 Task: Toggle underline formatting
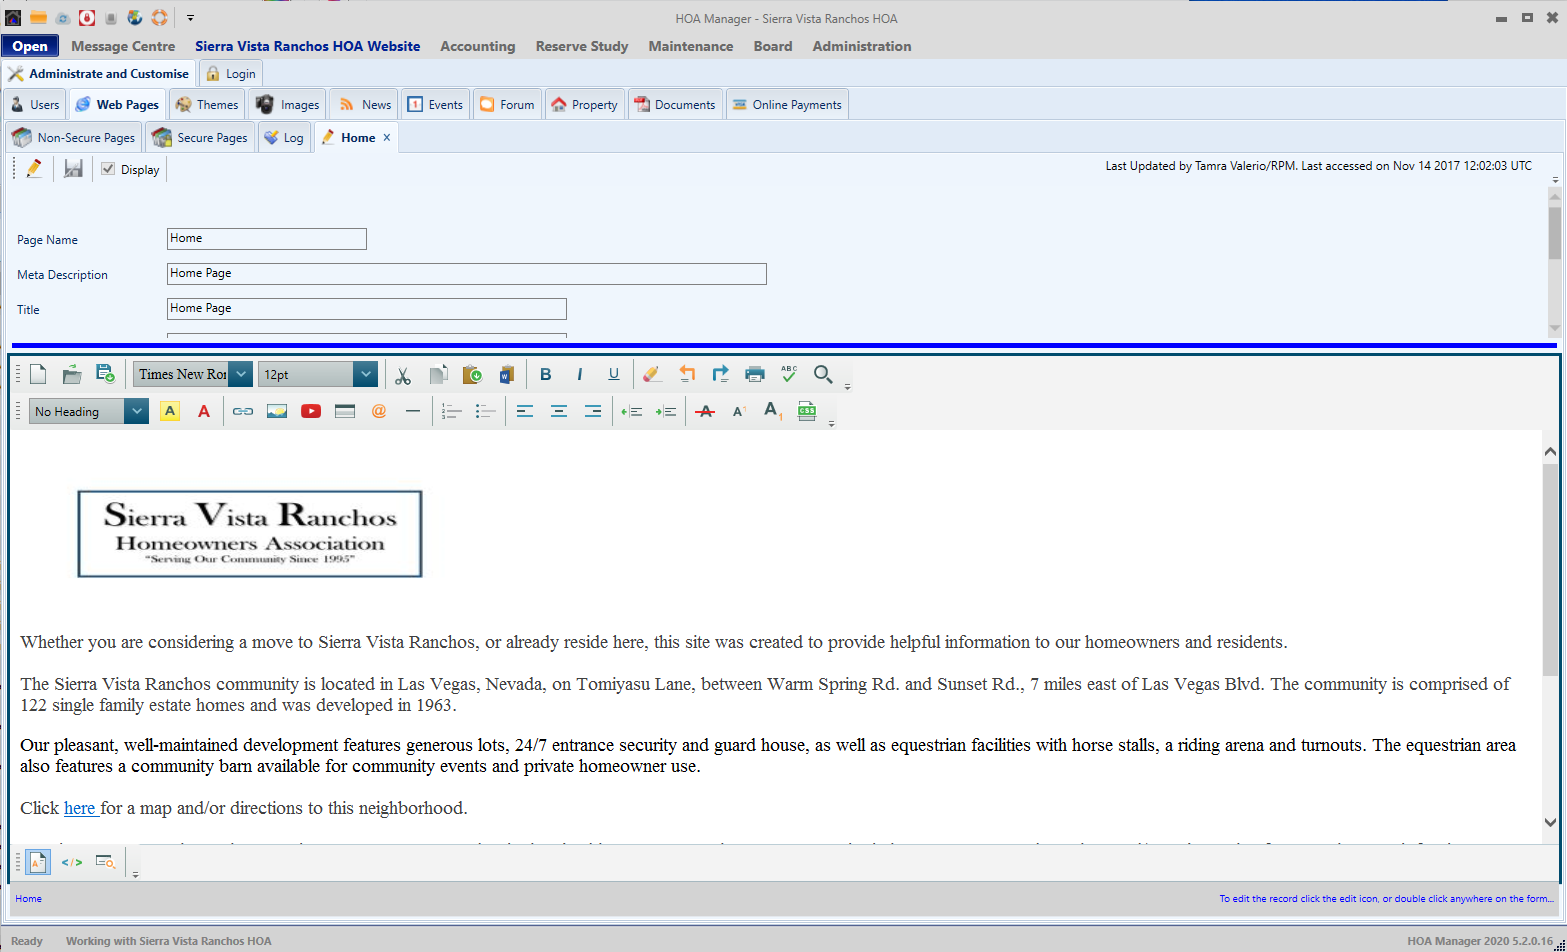click(x=614, y=374)
